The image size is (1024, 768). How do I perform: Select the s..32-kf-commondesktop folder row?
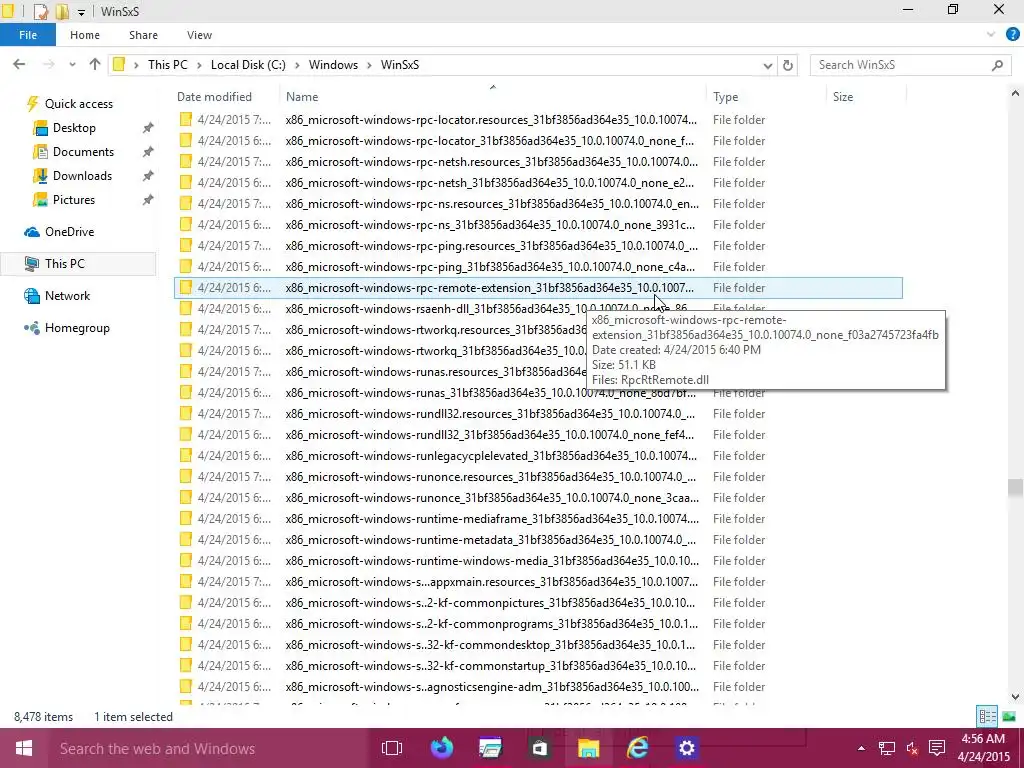pos(538,645)
